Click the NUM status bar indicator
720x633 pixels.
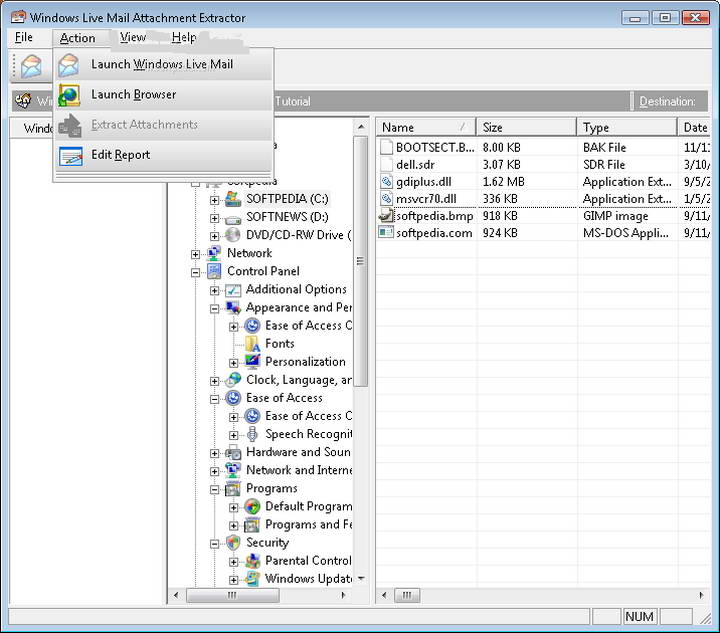(x=639, y=616)
